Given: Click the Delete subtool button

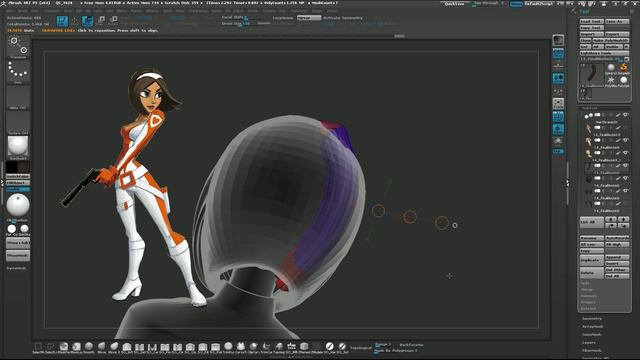Looking at the screenshot, I should point(592,272).
